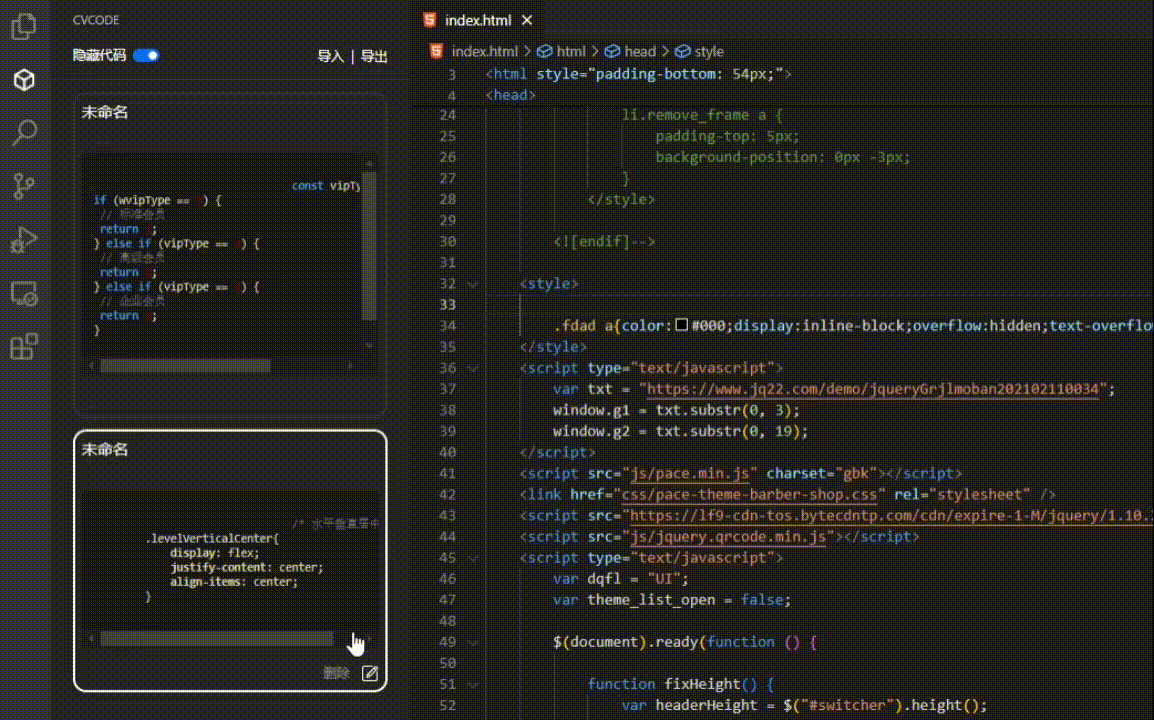Click the HTML5 file icon in the breadcrumb
The image size is (1154, 720).
pos(436,51)
